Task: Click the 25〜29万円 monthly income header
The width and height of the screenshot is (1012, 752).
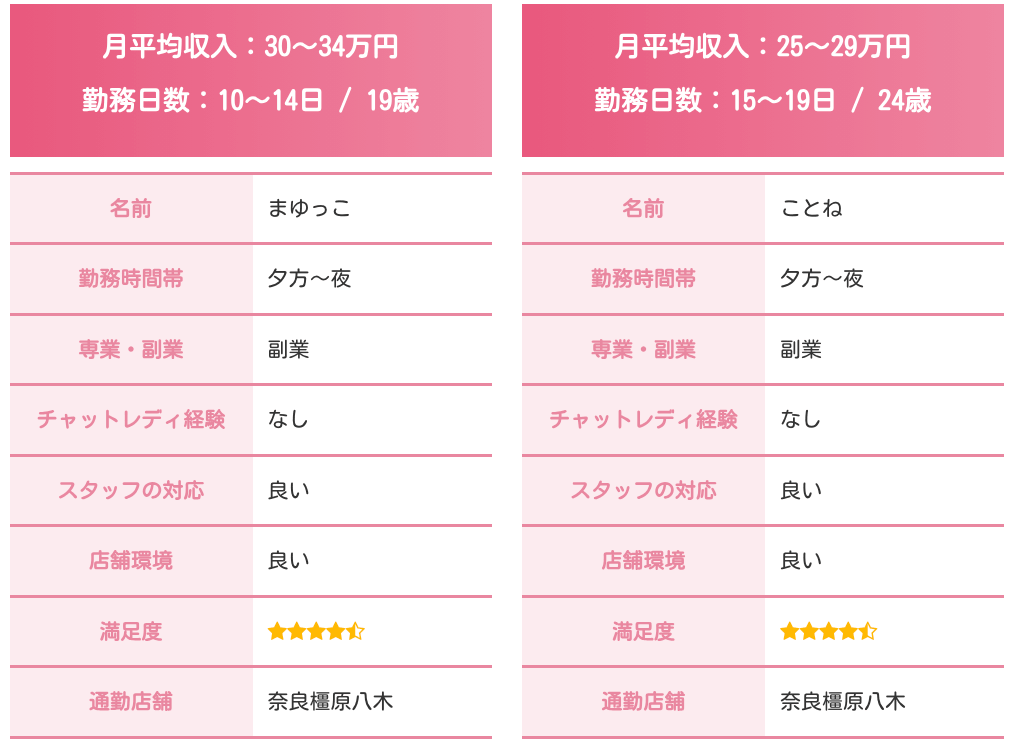Action: tap(762, 46)
